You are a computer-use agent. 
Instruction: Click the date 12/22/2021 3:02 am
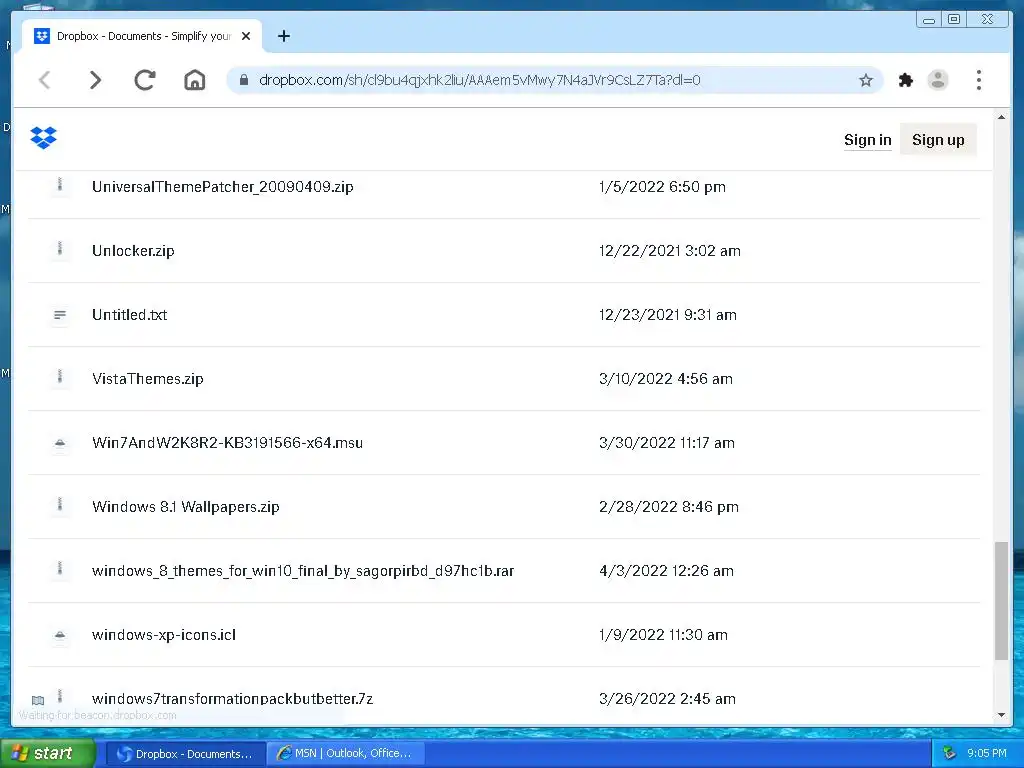[x=670, y=251]
